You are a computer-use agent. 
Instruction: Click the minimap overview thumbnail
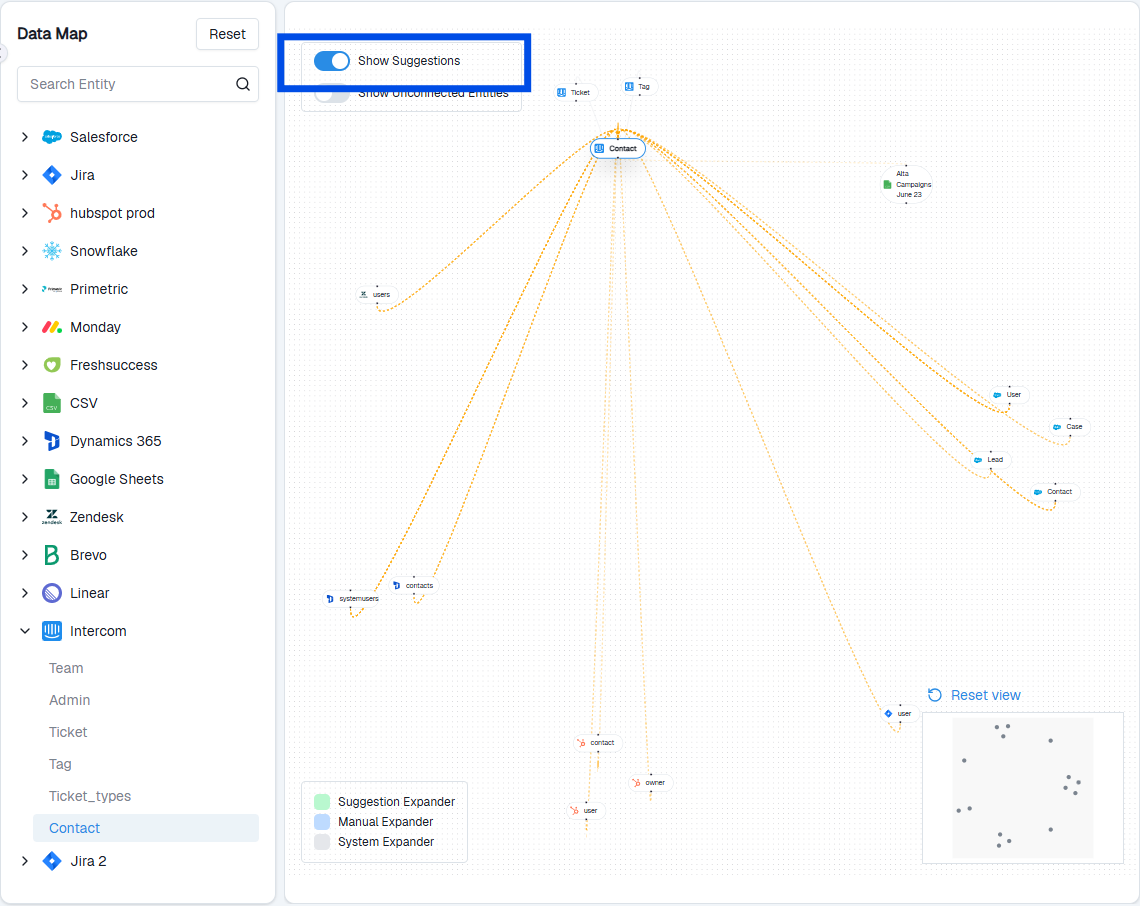tap(1022, 788)
